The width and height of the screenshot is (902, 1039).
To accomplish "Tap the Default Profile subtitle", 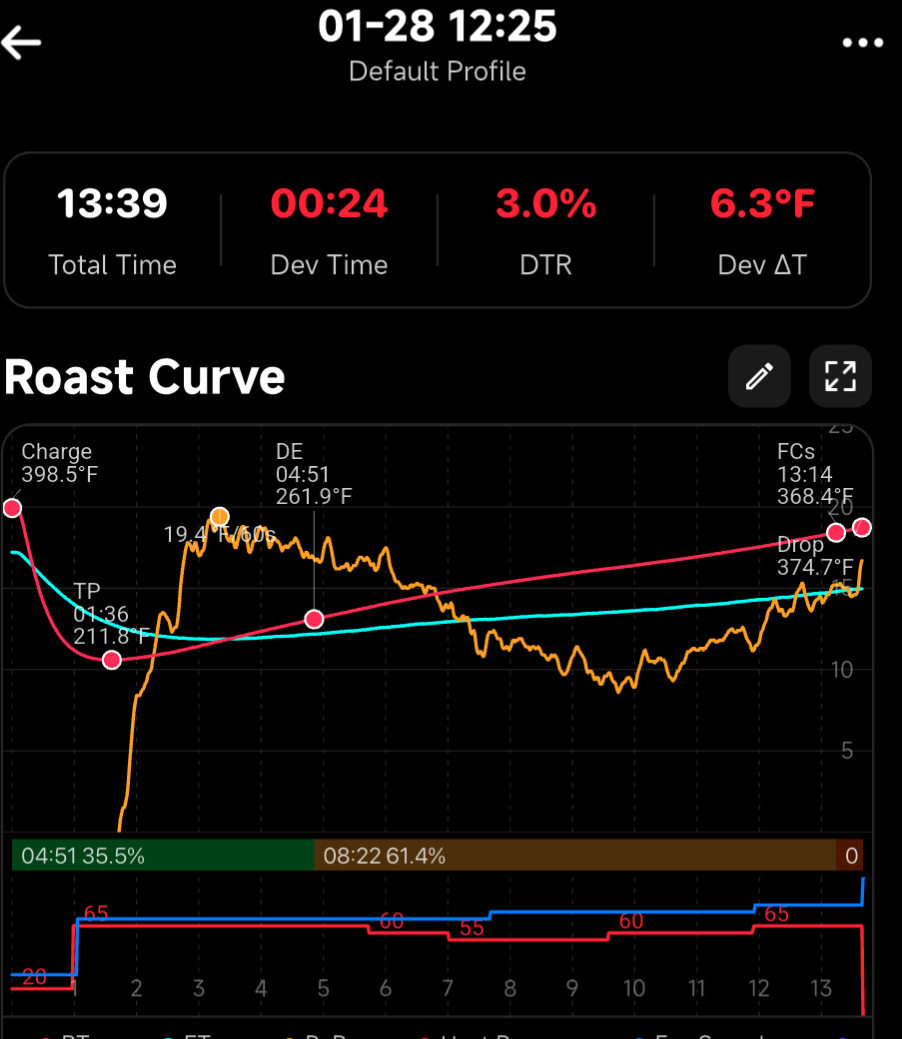I will click(x=437, y=72).
